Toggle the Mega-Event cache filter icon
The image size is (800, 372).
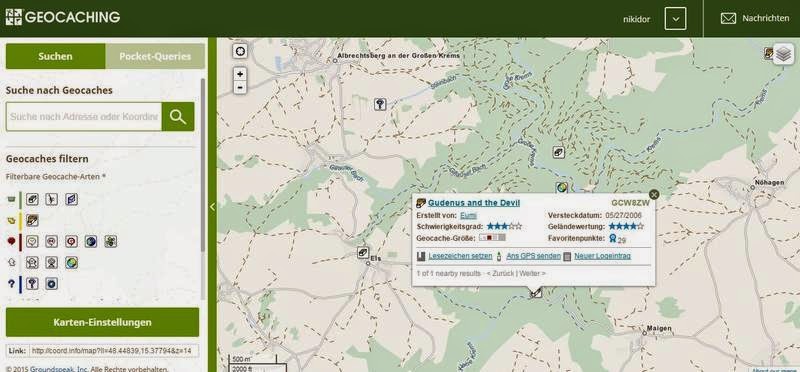point(52,241)
